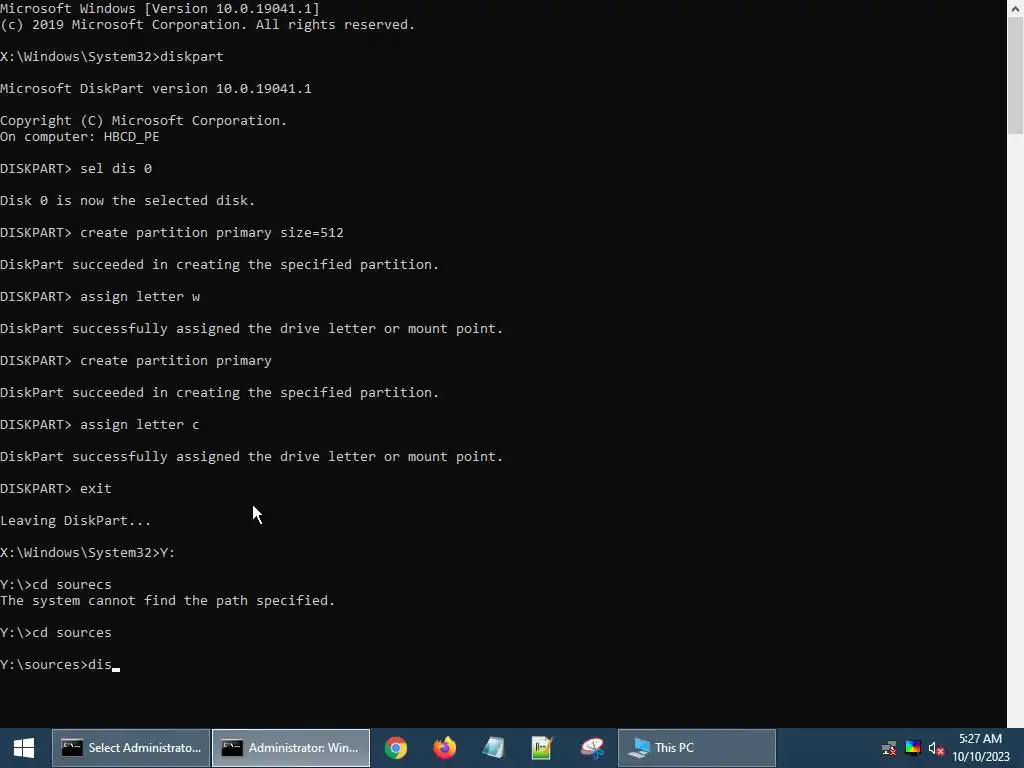The image size is (1024, 768).
Task: Click the "assign letter c" command line
Action: coord(100,424)
